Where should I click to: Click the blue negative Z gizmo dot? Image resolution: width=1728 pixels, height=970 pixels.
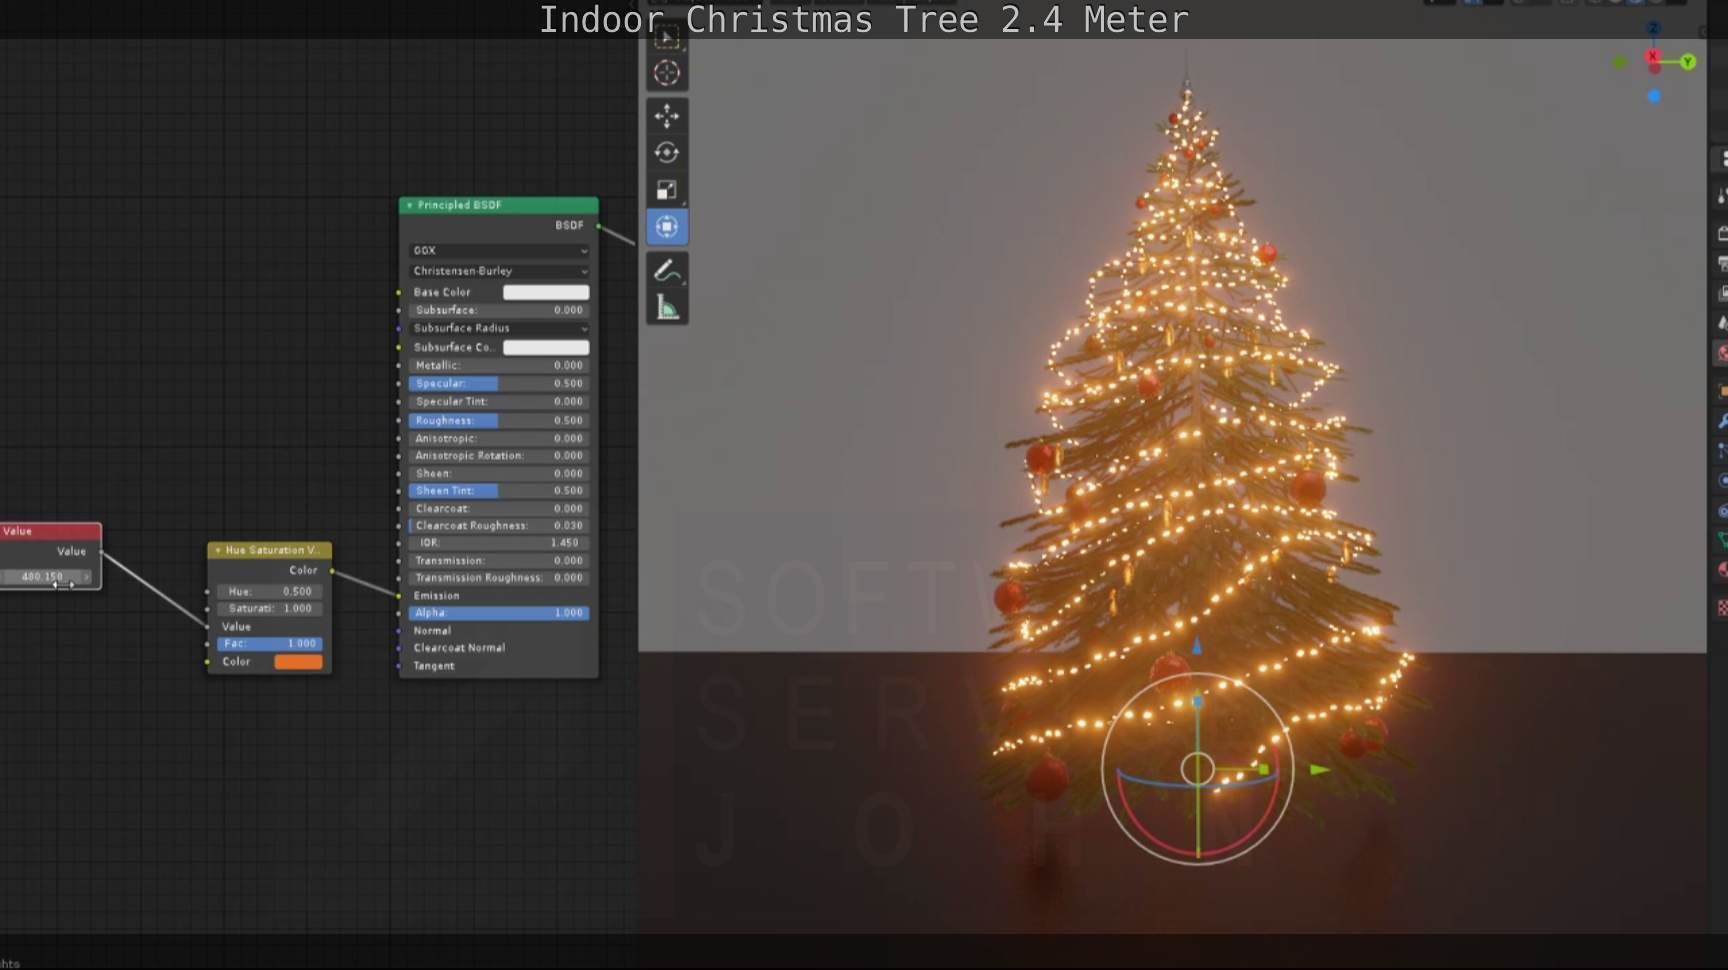pyautogui.click(x=1654, y=96)
